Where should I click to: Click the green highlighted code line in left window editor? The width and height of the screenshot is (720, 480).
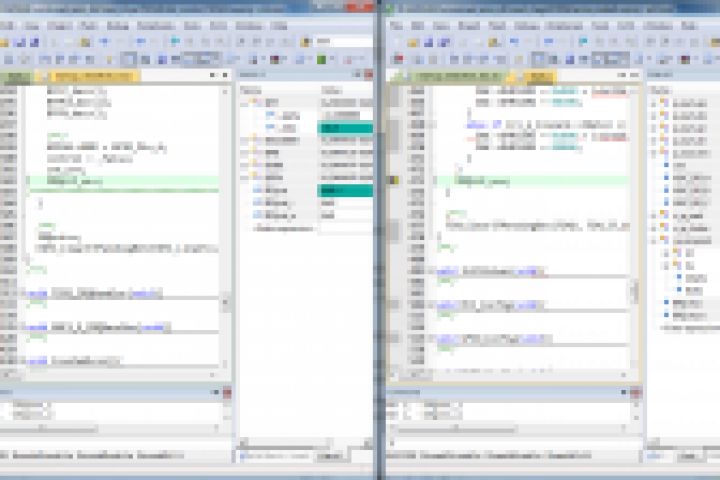123,181
